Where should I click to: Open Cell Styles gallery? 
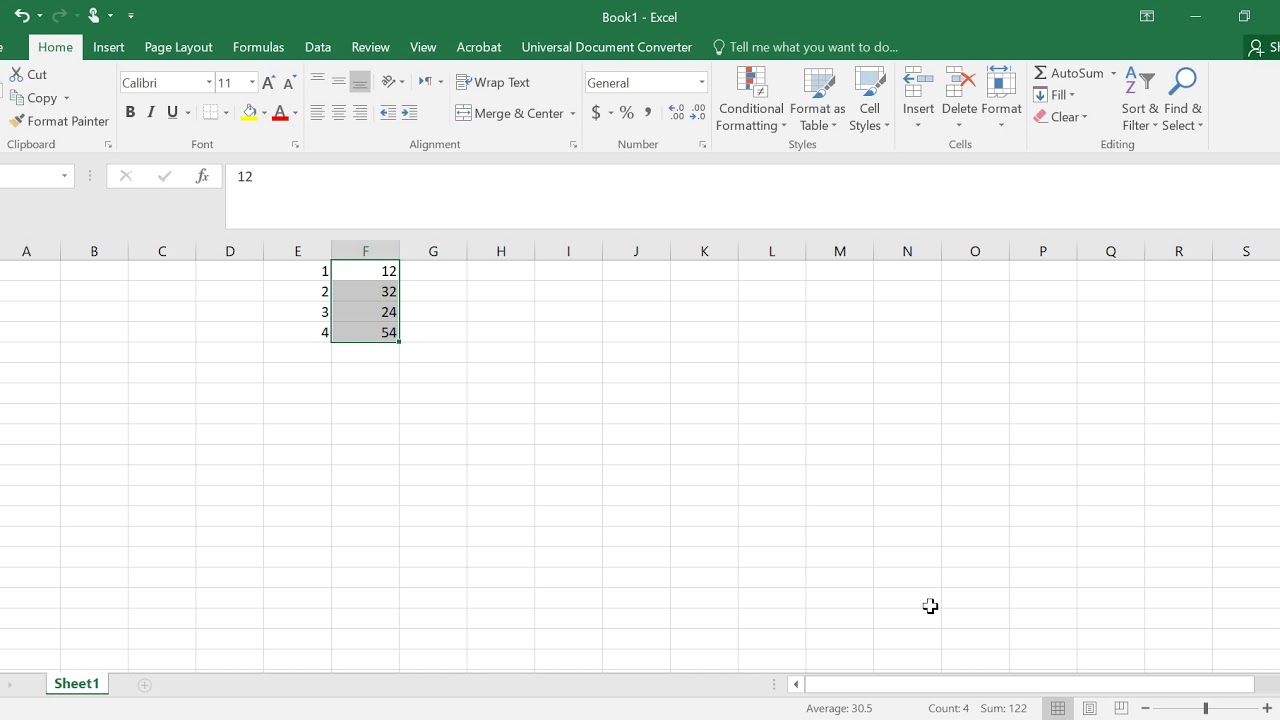click(870, 100)
